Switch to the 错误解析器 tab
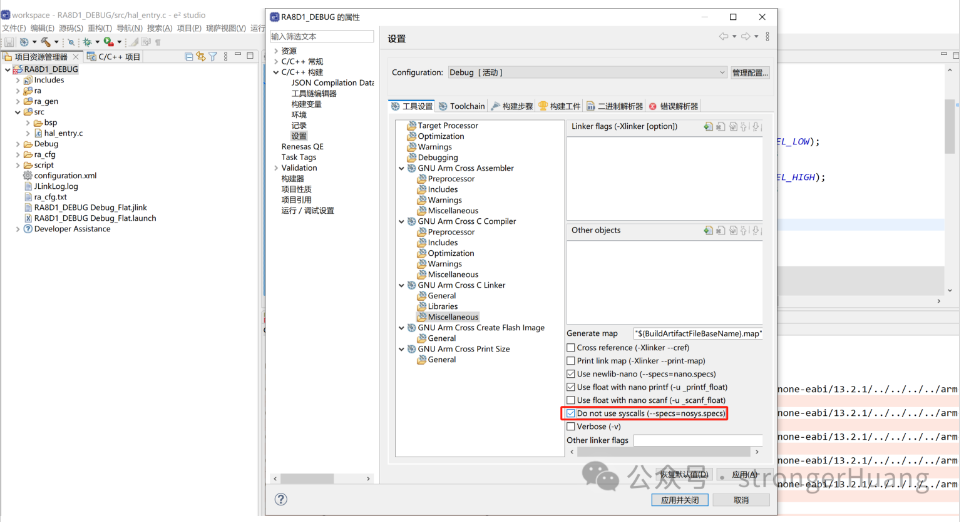 tap(673, 106)
